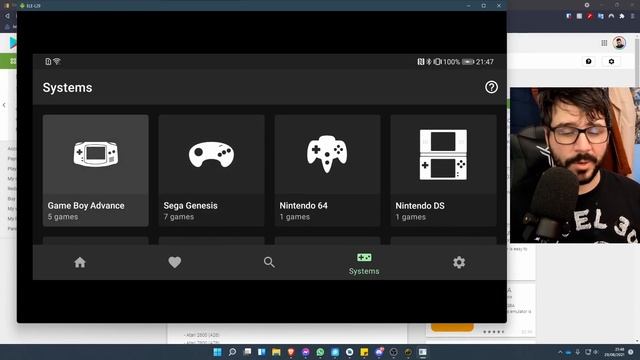Screen dimensions: 640x360
Task: Click the Wi-Fi status icon
Action: (57, 62)
